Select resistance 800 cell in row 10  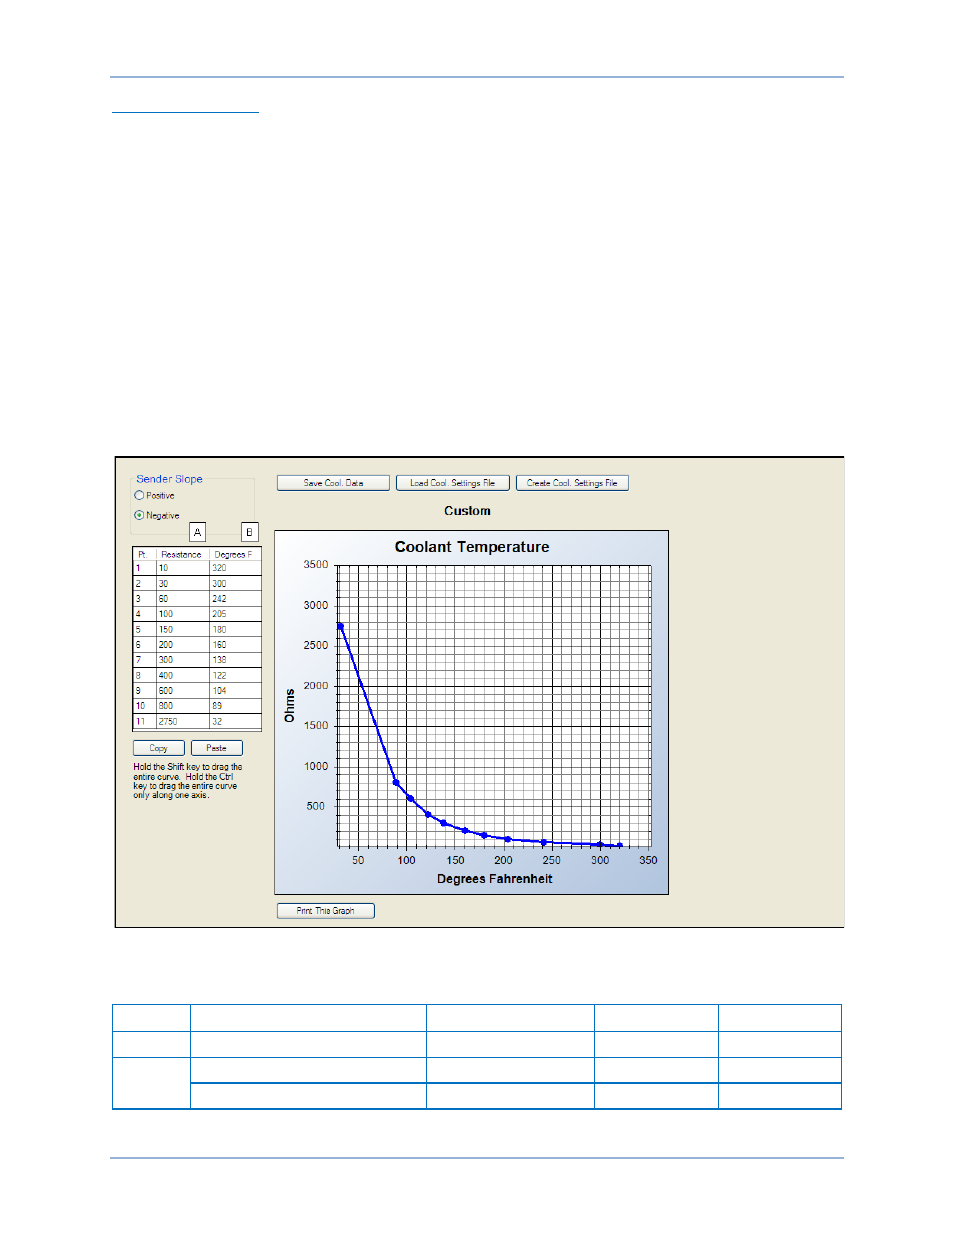click(x=182, y=706)
